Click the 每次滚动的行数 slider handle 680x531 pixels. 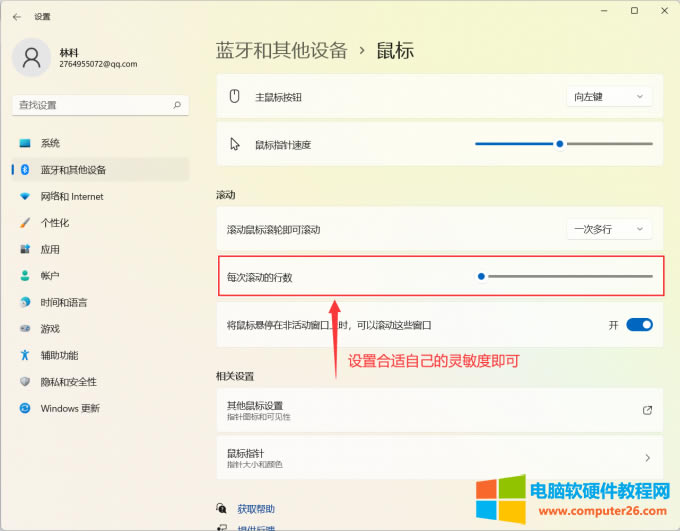click(481, 276)
